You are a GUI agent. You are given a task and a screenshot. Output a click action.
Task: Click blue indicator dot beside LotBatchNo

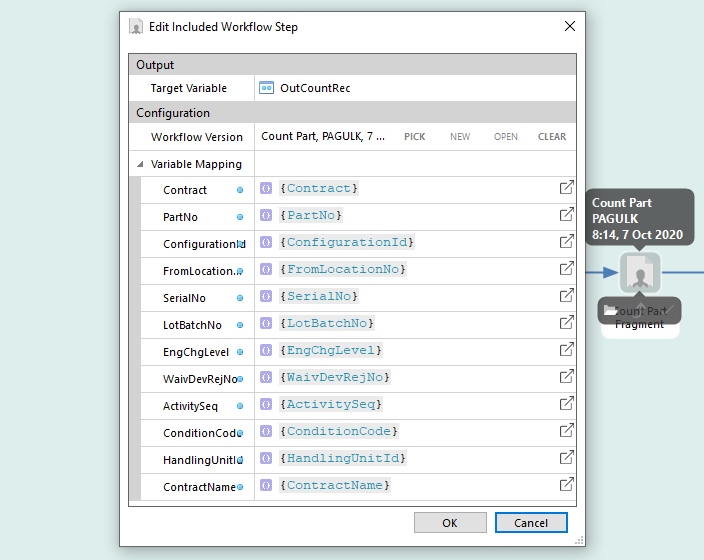[240, 325]
